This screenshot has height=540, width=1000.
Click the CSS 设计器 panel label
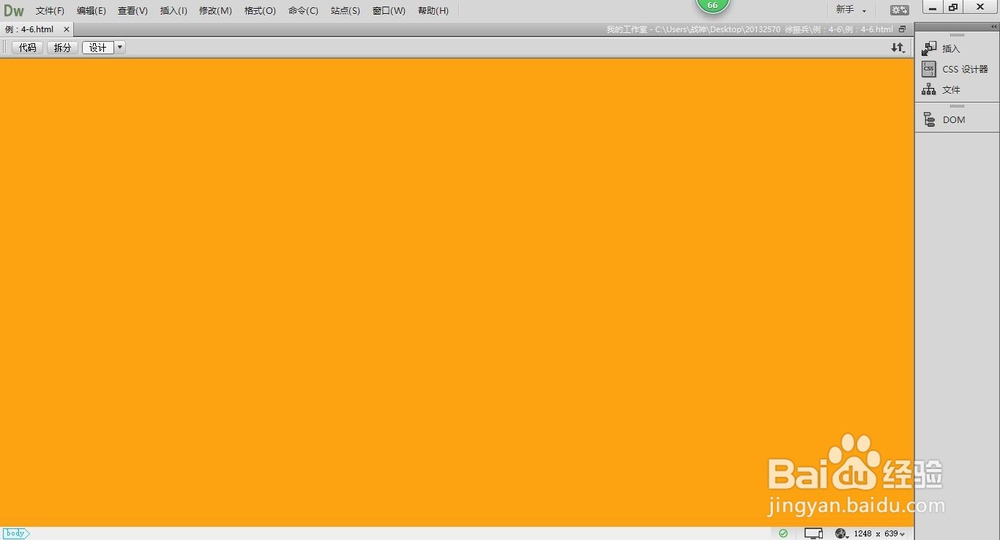point(965,69)
